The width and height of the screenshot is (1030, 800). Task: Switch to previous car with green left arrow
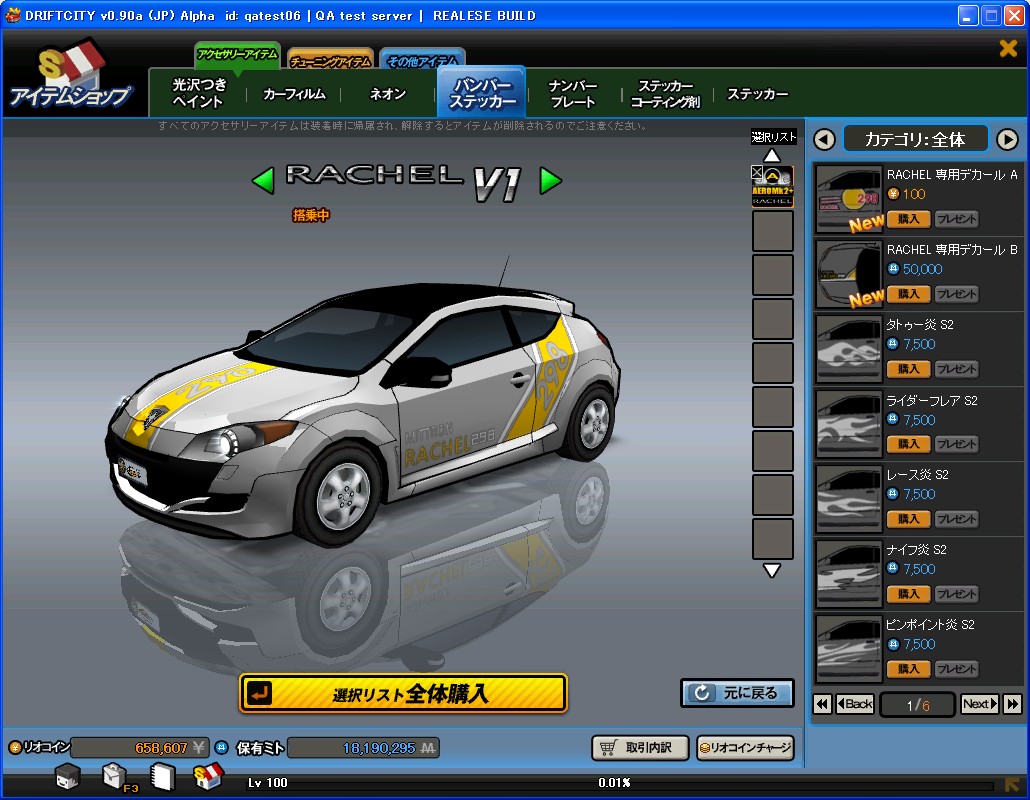tap(263, 181)
